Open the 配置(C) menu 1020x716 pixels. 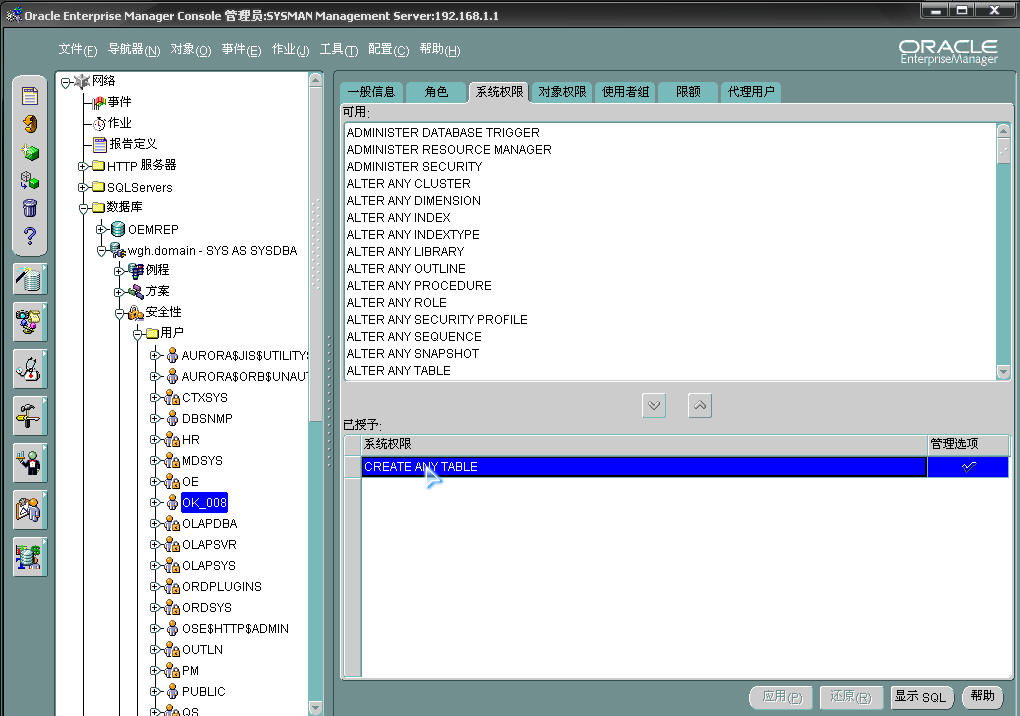(x=388, y=49)
